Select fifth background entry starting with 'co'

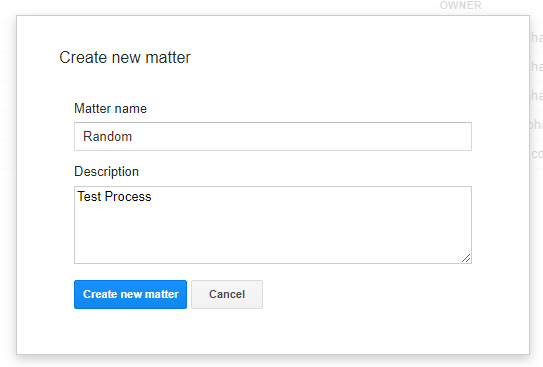(537, 154)
